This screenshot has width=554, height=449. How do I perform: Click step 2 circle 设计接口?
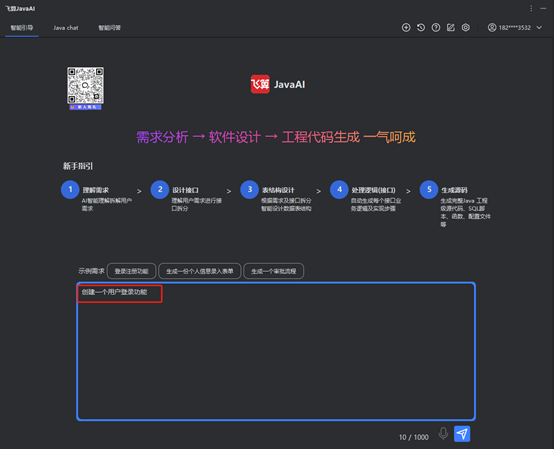[x=160, y=190]
